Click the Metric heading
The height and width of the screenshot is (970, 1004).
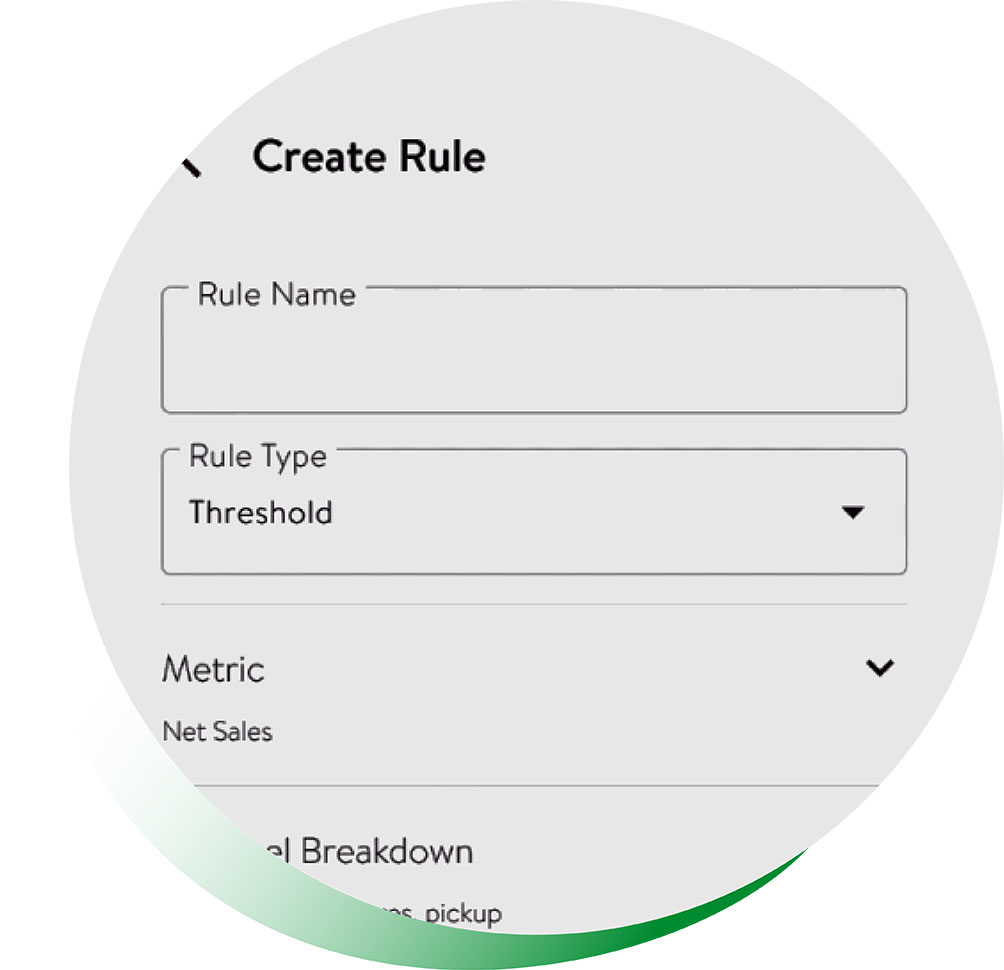coord(213,669)
